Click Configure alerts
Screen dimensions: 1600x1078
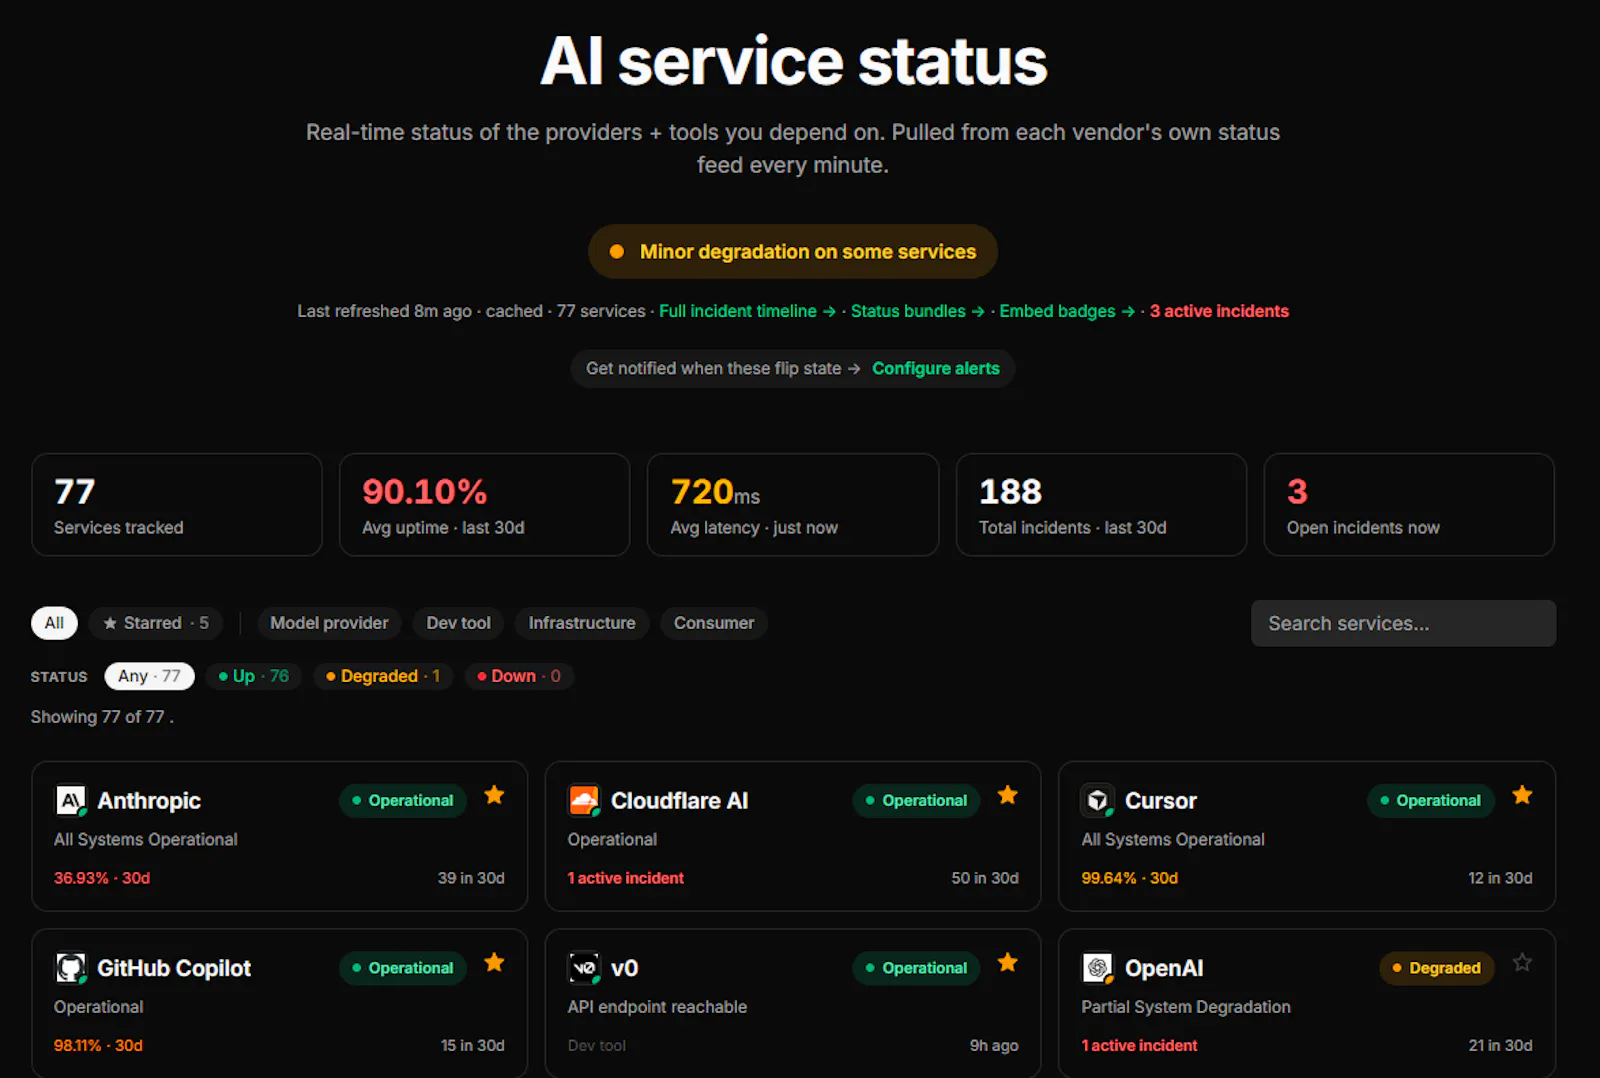point(936,368)
